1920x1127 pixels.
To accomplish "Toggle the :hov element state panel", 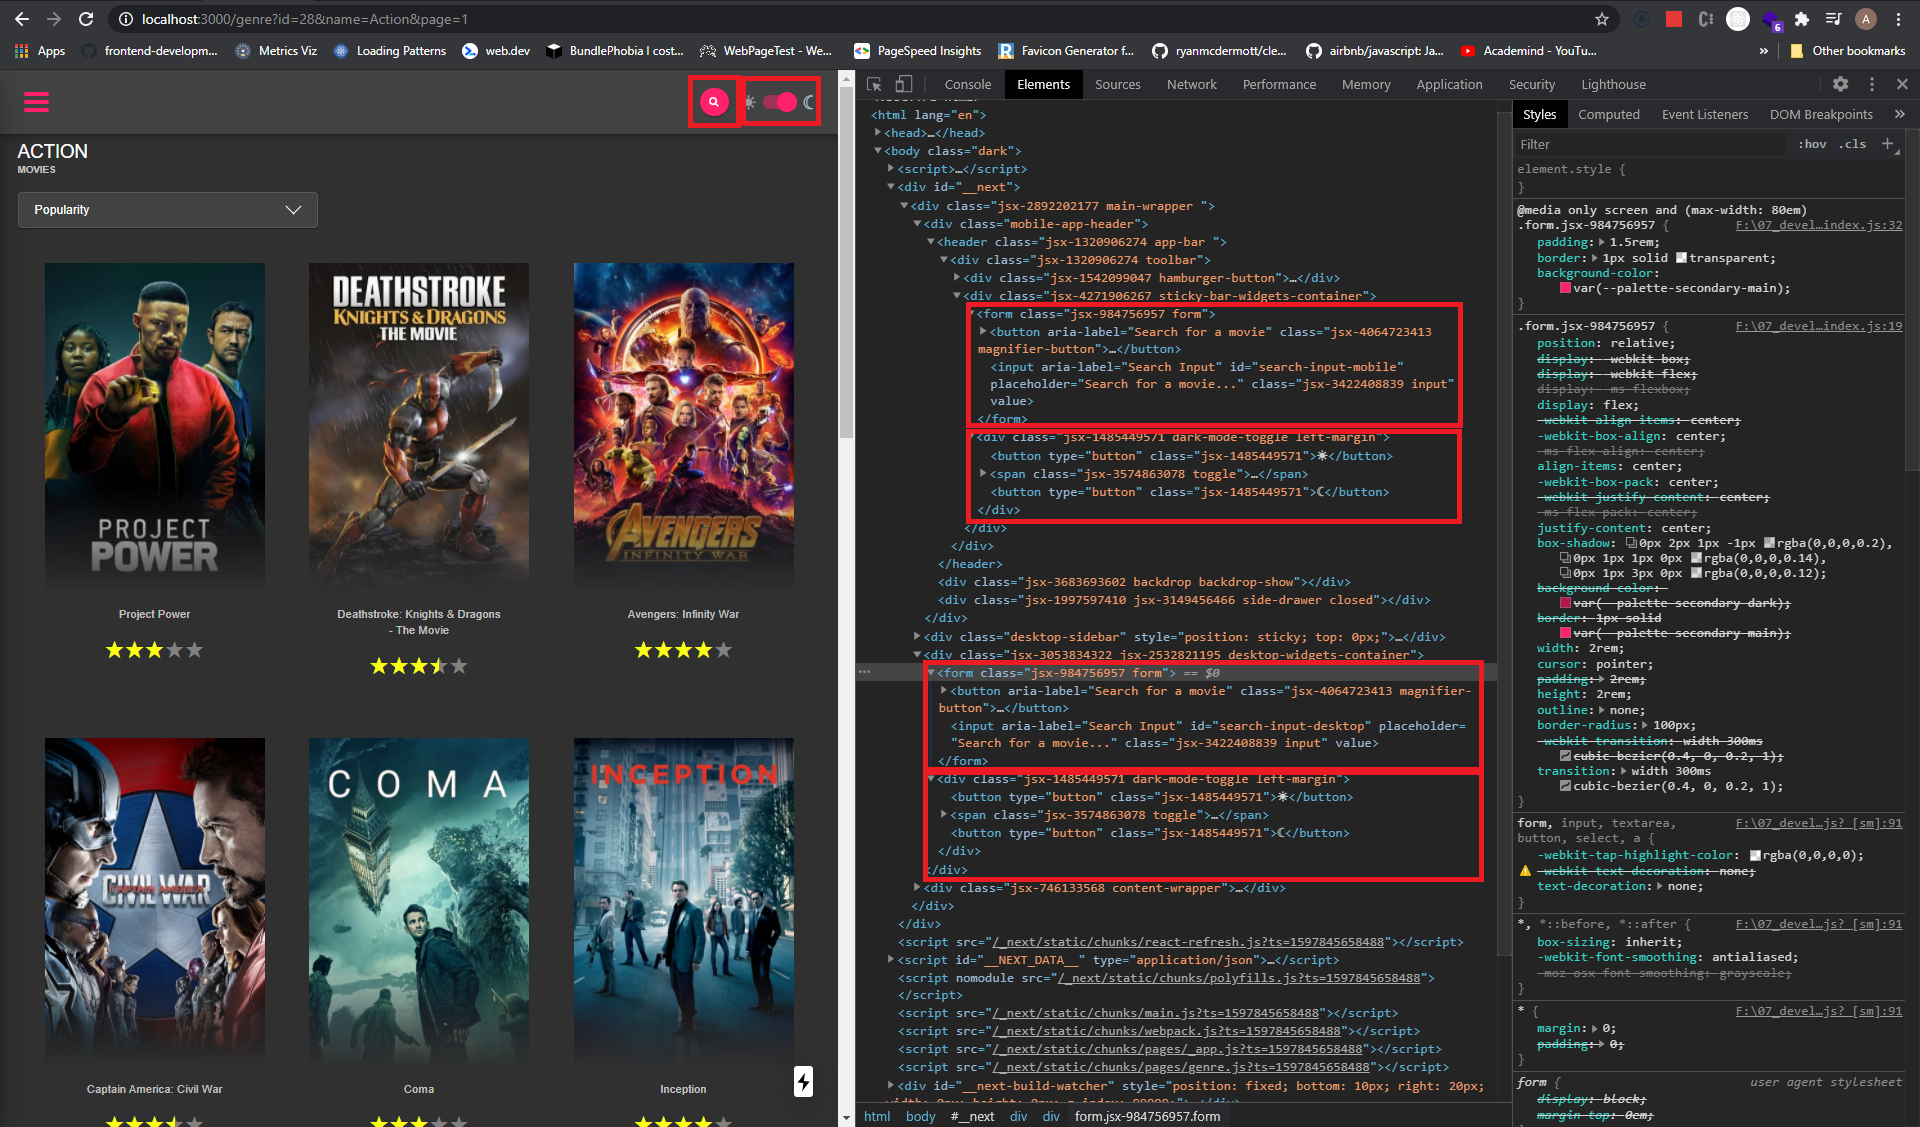I will click(1812, 144).
